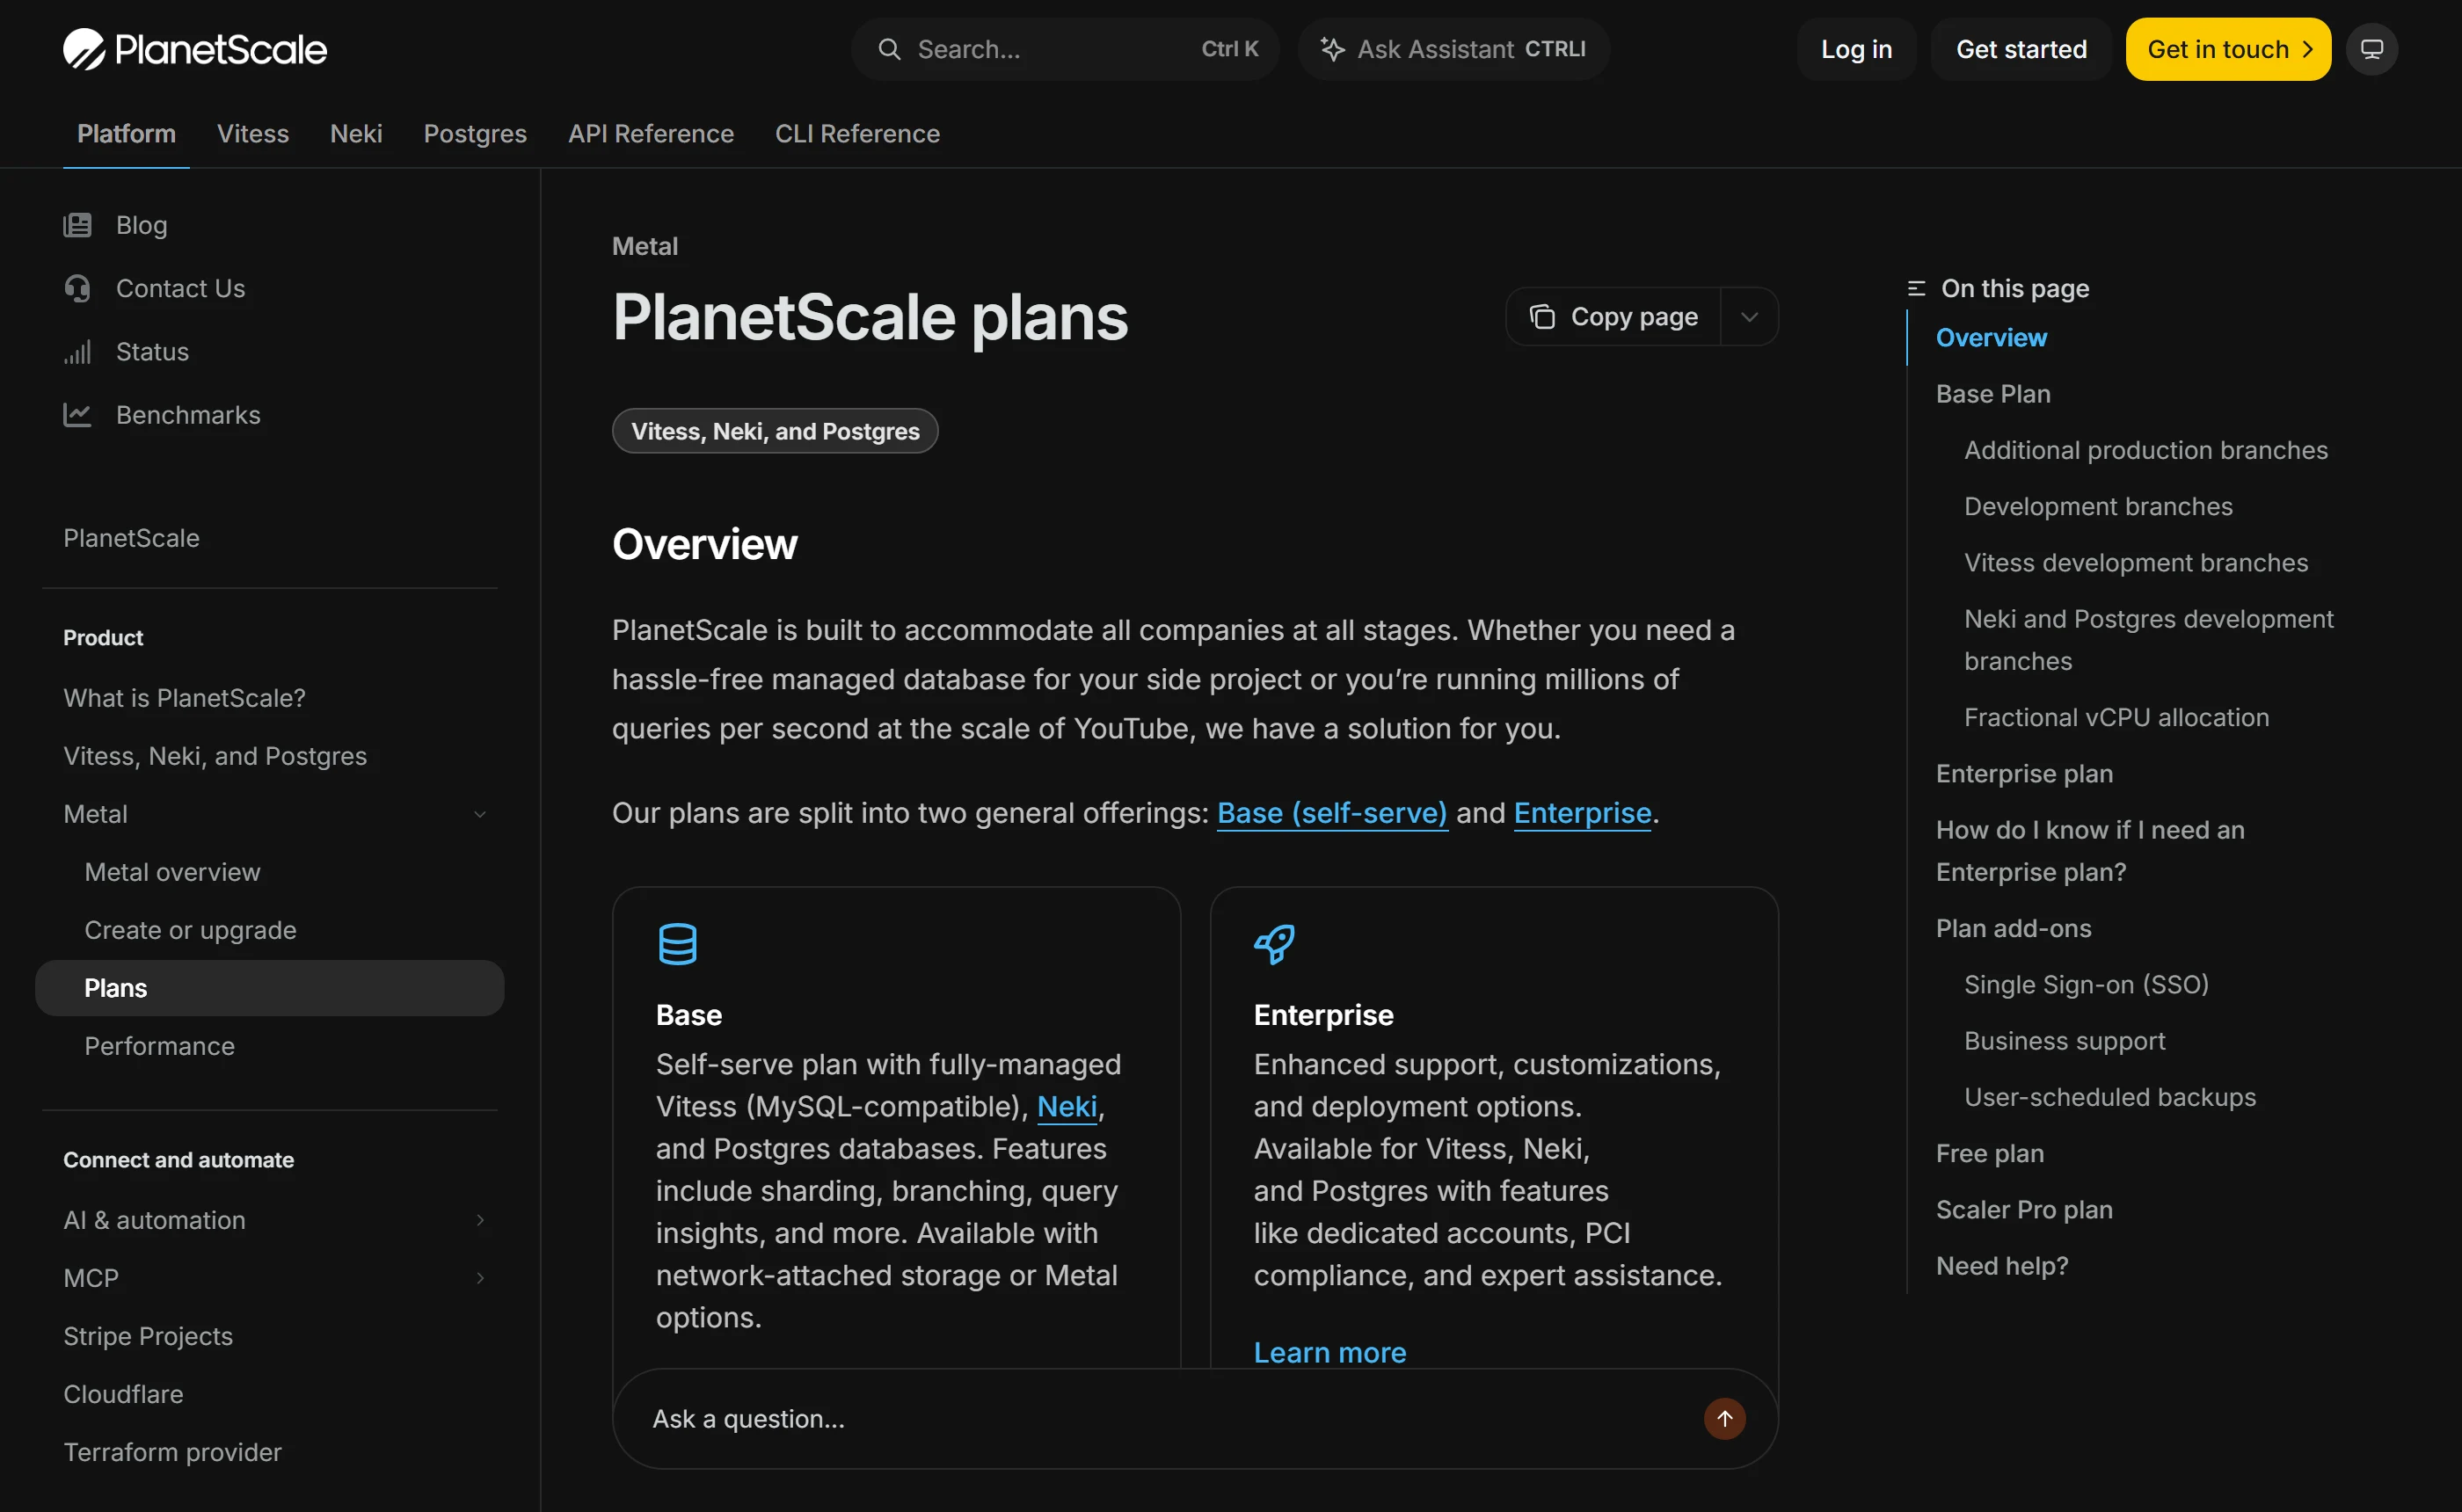Click the copy icon in Copy page
This screenshot has height=1512, width=2462.
(1542, 317)
